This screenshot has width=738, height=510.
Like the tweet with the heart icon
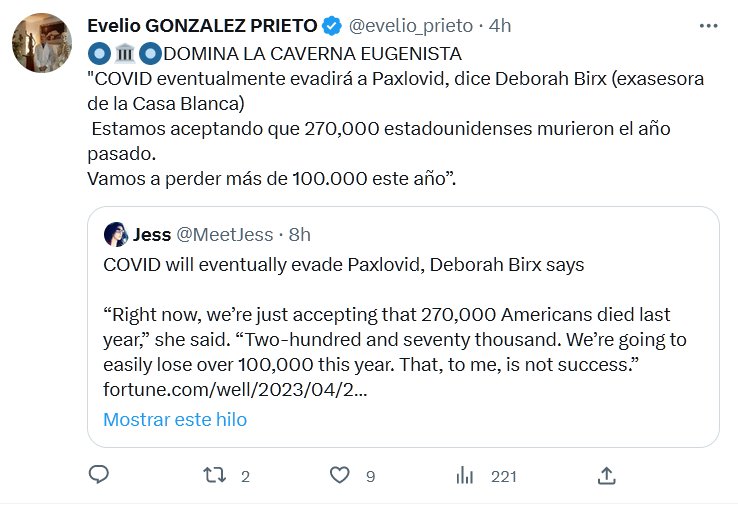340,475
